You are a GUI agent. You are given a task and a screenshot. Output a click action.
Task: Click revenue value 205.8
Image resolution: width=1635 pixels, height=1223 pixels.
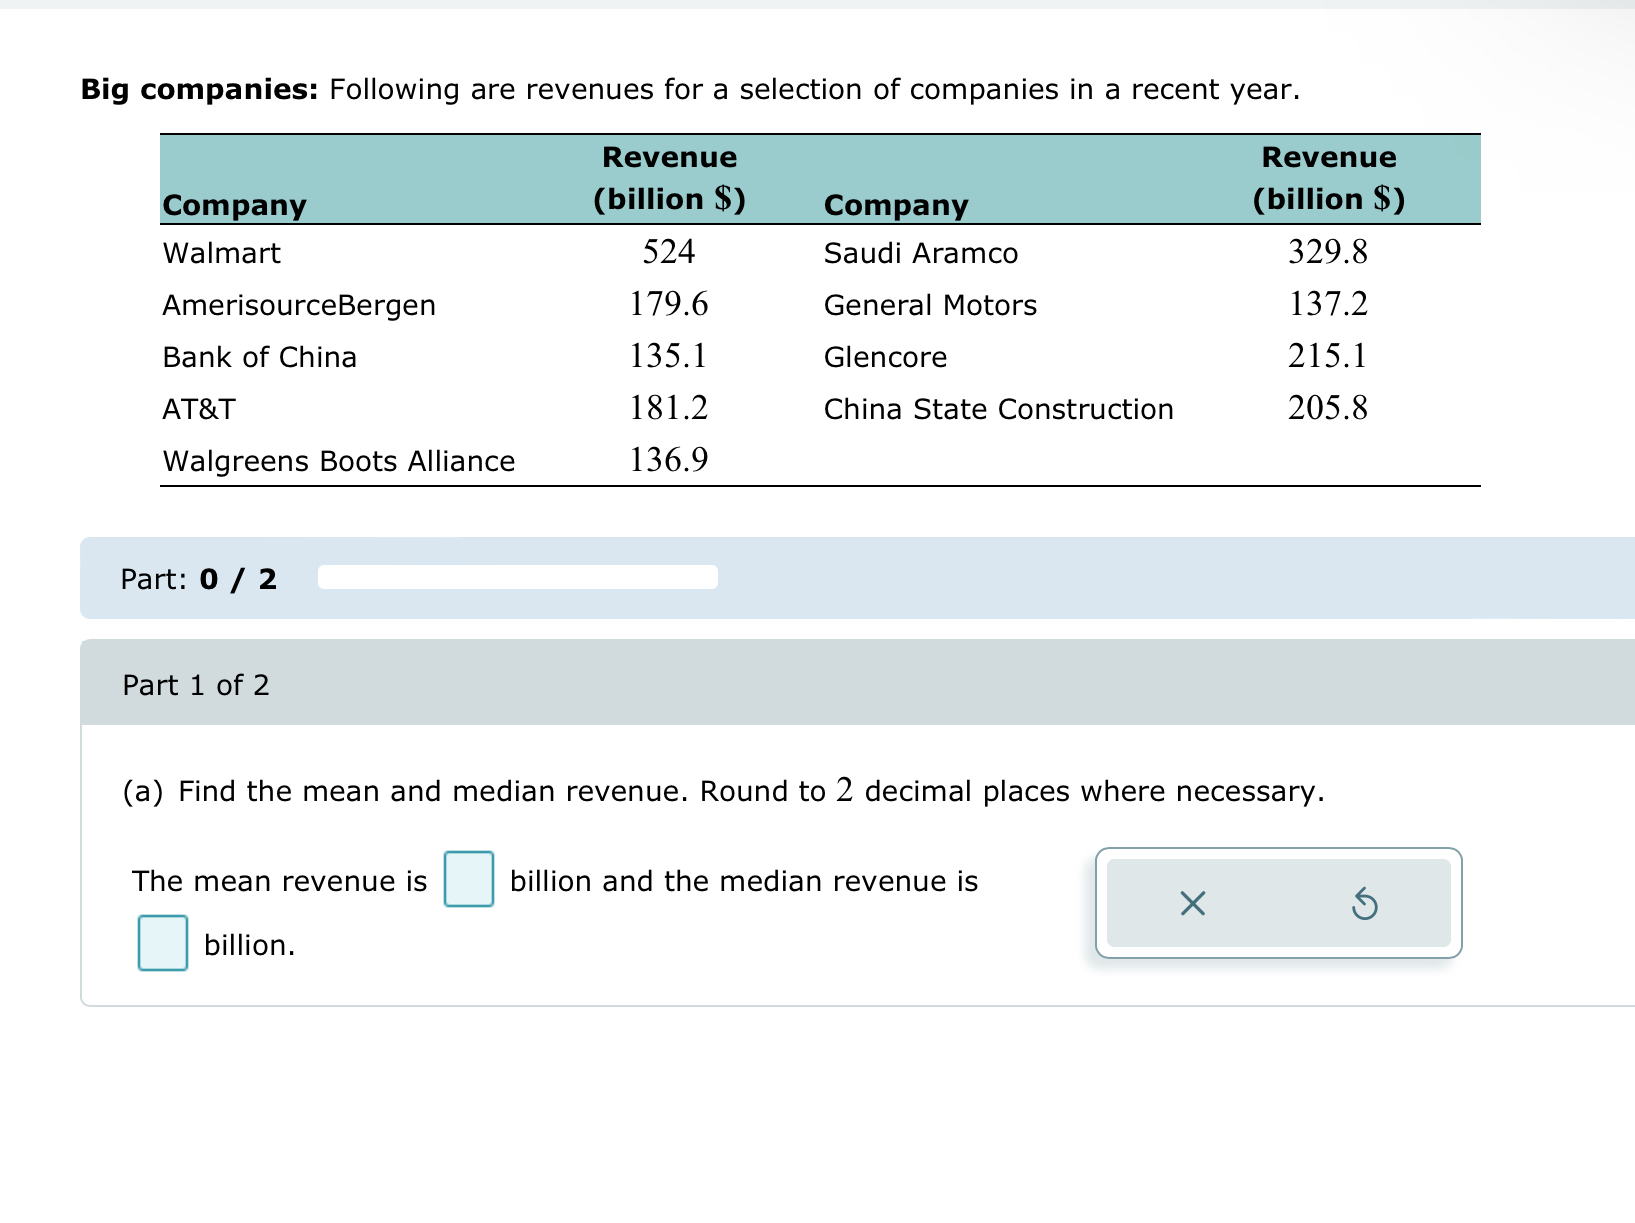pos(1328,407)
